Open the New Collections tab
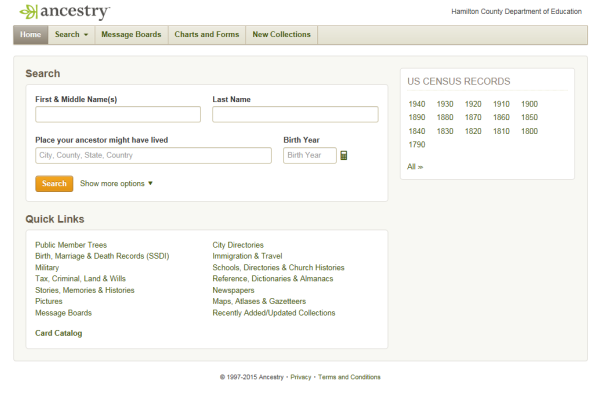 point(281,34)
